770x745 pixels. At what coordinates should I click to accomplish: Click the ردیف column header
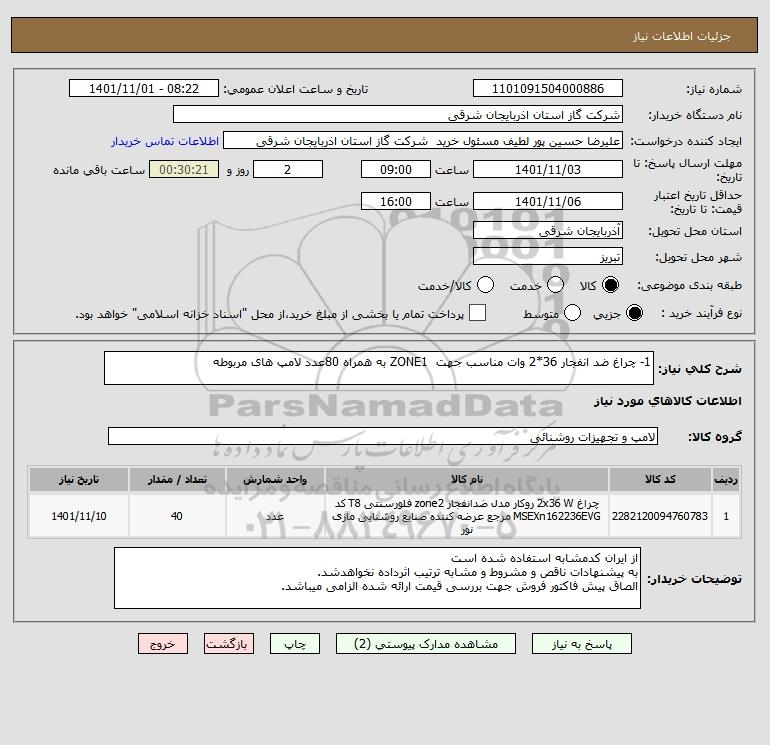[x=726, y=479]
